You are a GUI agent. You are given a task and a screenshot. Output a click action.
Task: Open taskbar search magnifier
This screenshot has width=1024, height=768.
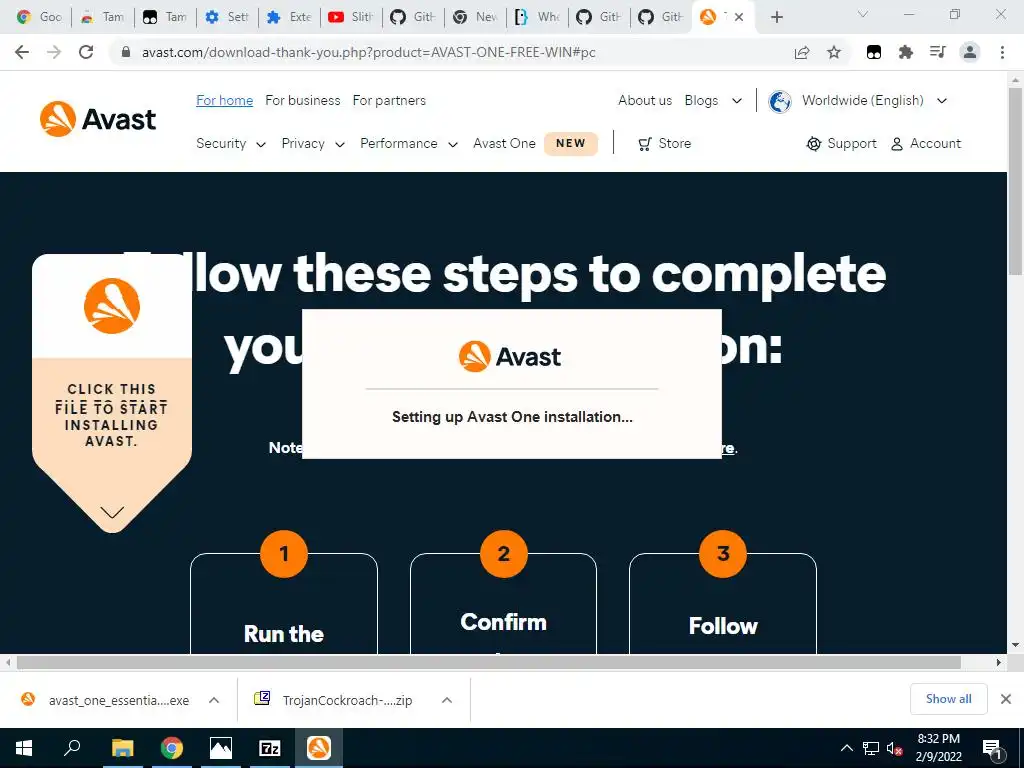tap(72, 748)
